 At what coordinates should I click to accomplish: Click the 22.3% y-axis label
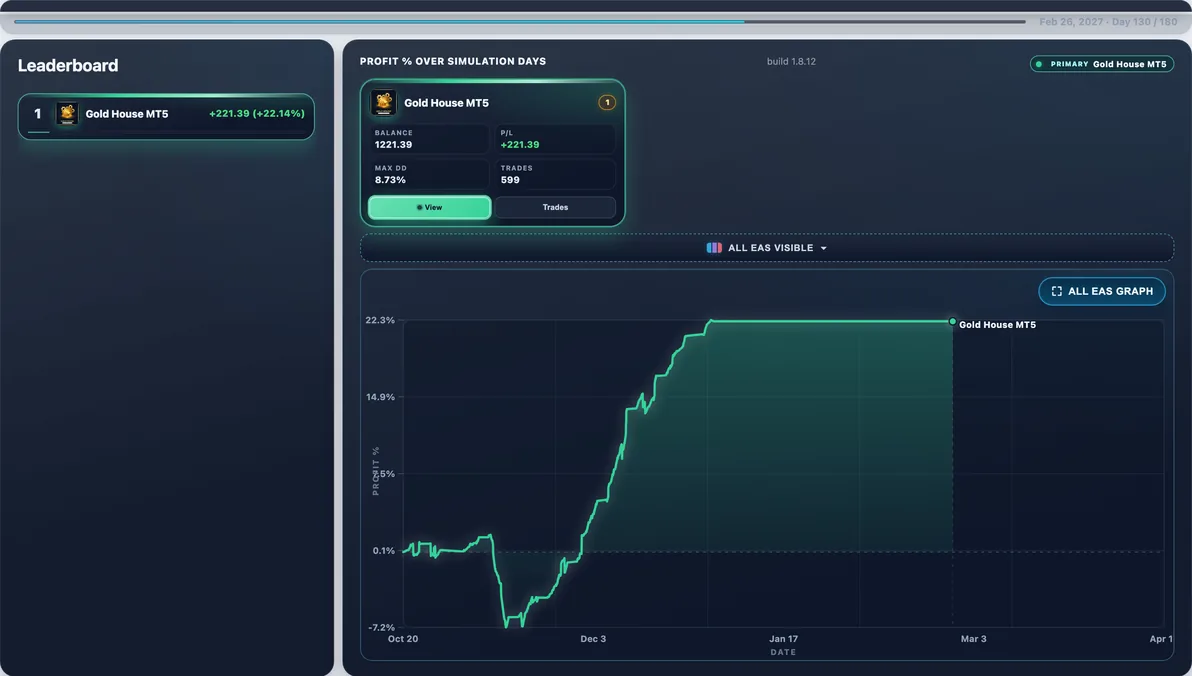tap(380, 320)
